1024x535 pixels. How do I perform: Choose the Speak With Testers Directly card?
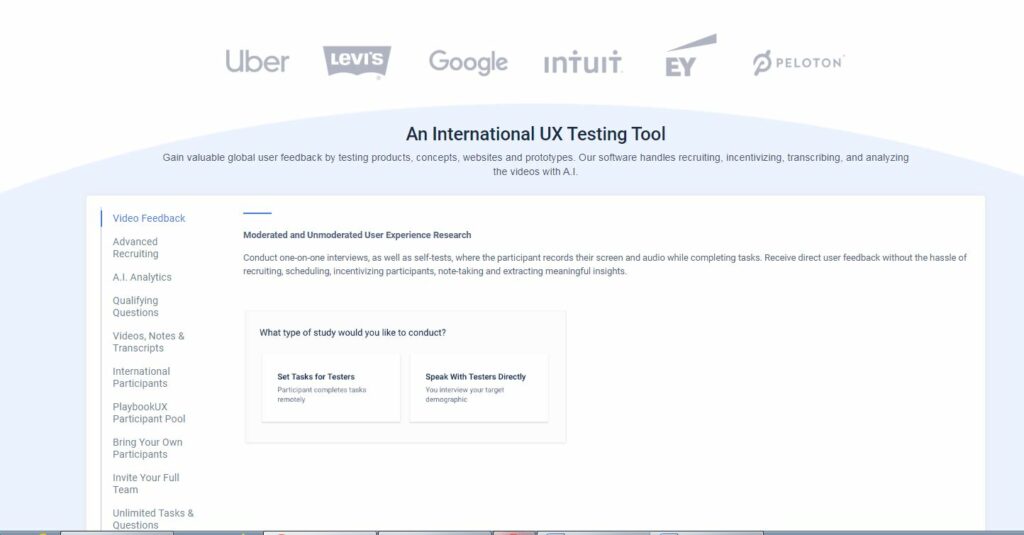click(x=479, y=388)
